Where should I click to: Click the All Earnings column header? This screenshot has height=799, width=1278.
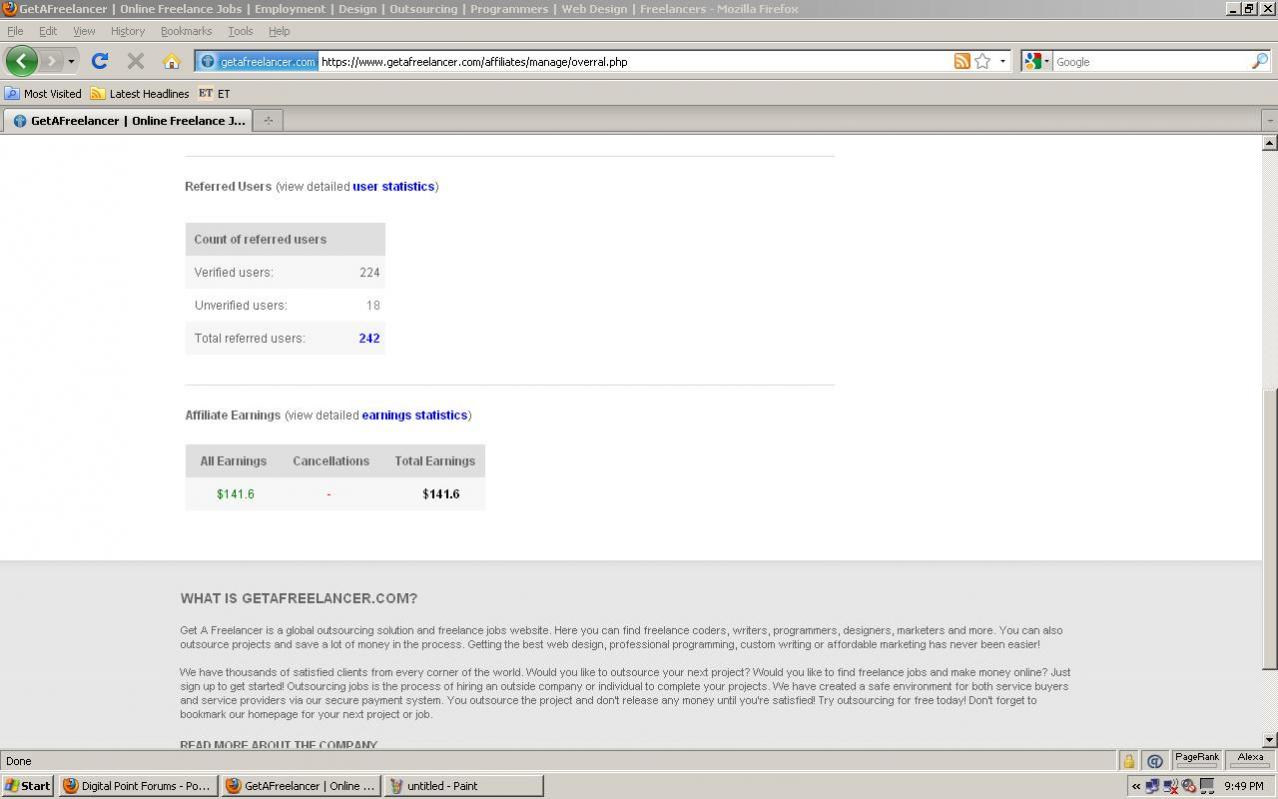tap(233, 461)
